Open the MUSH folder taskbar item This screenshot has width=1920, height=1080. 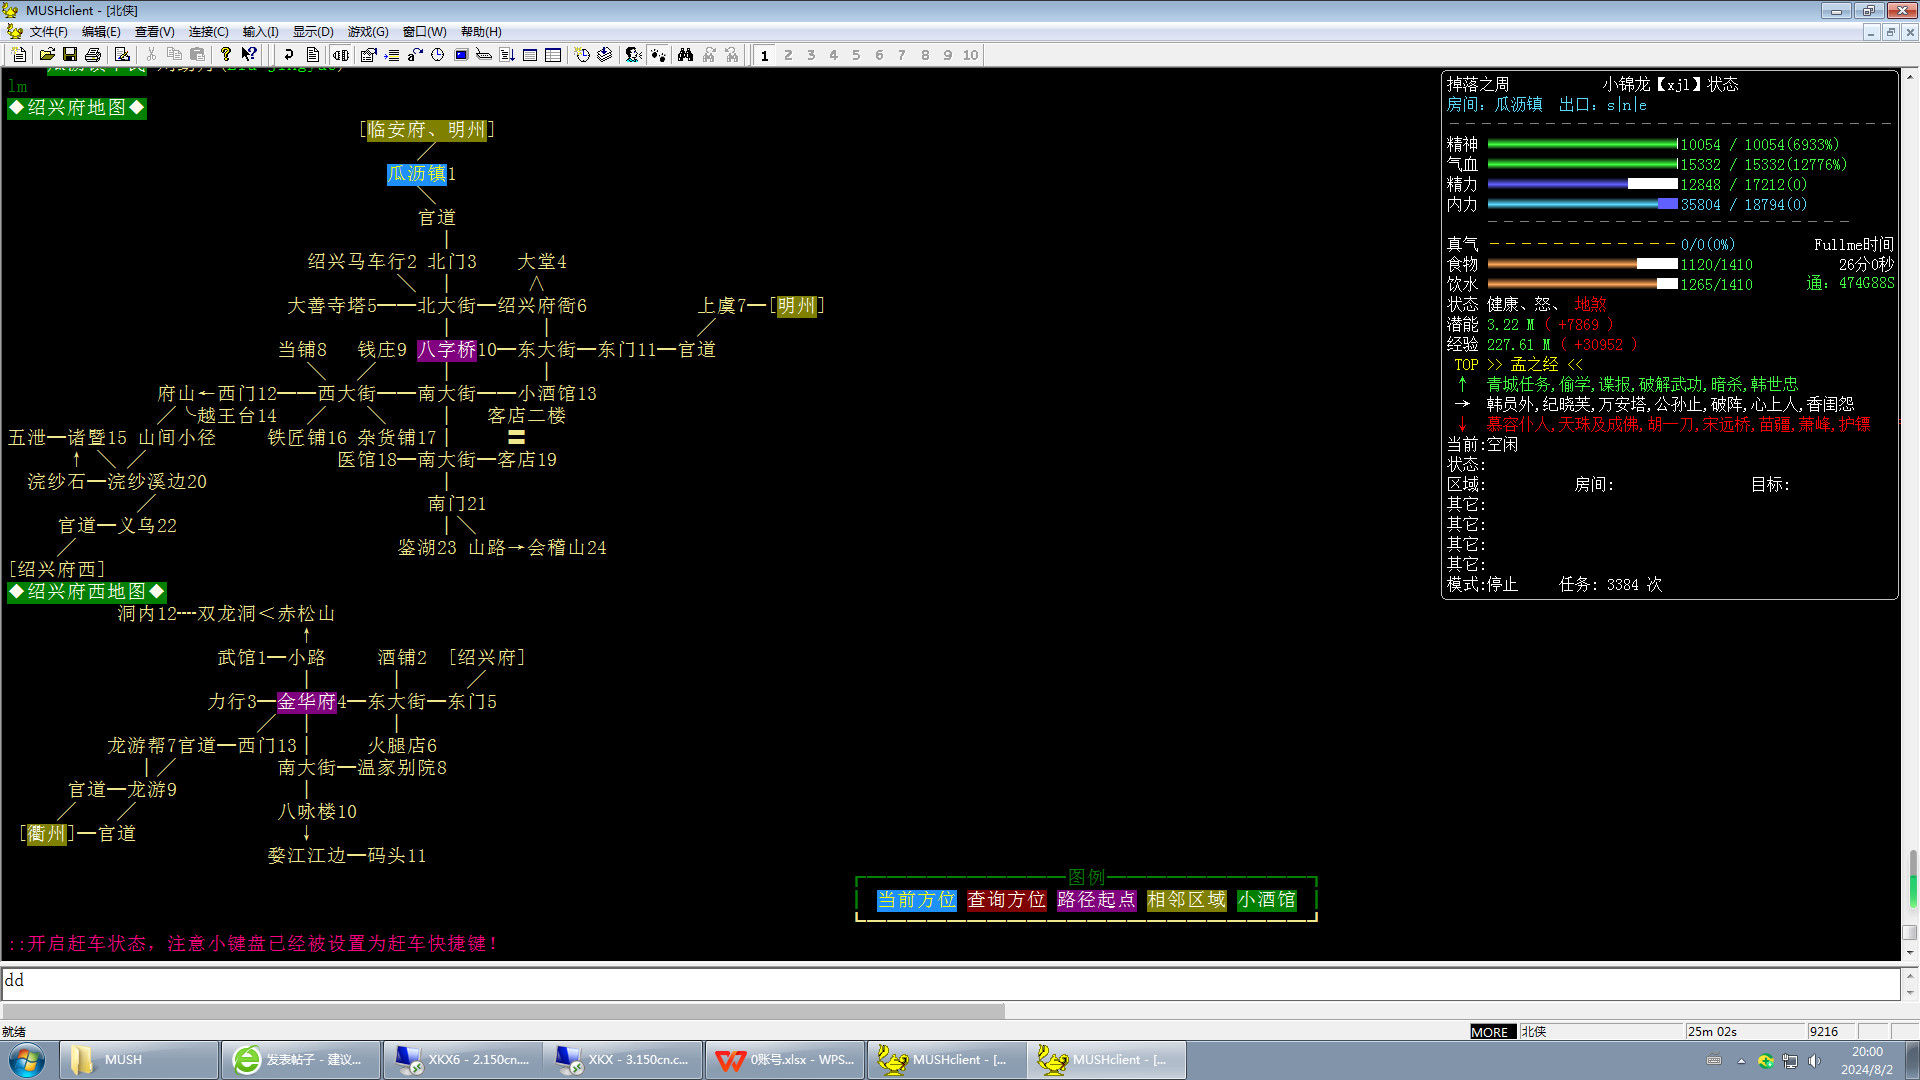pyautogui.click(x=139, y=1060)
